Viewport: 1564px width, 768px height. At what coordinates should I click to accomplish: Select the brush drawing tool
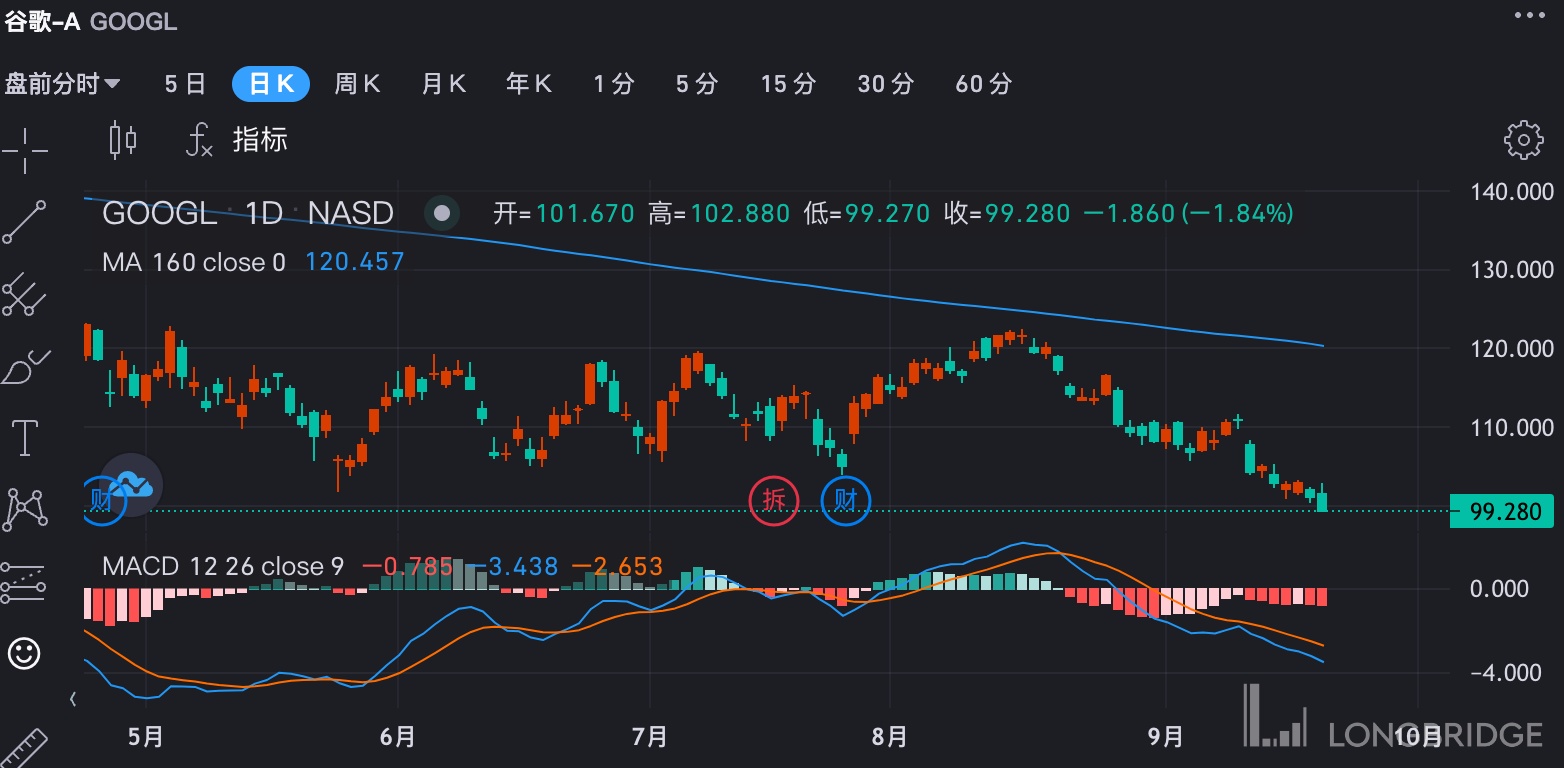point(24,367)
